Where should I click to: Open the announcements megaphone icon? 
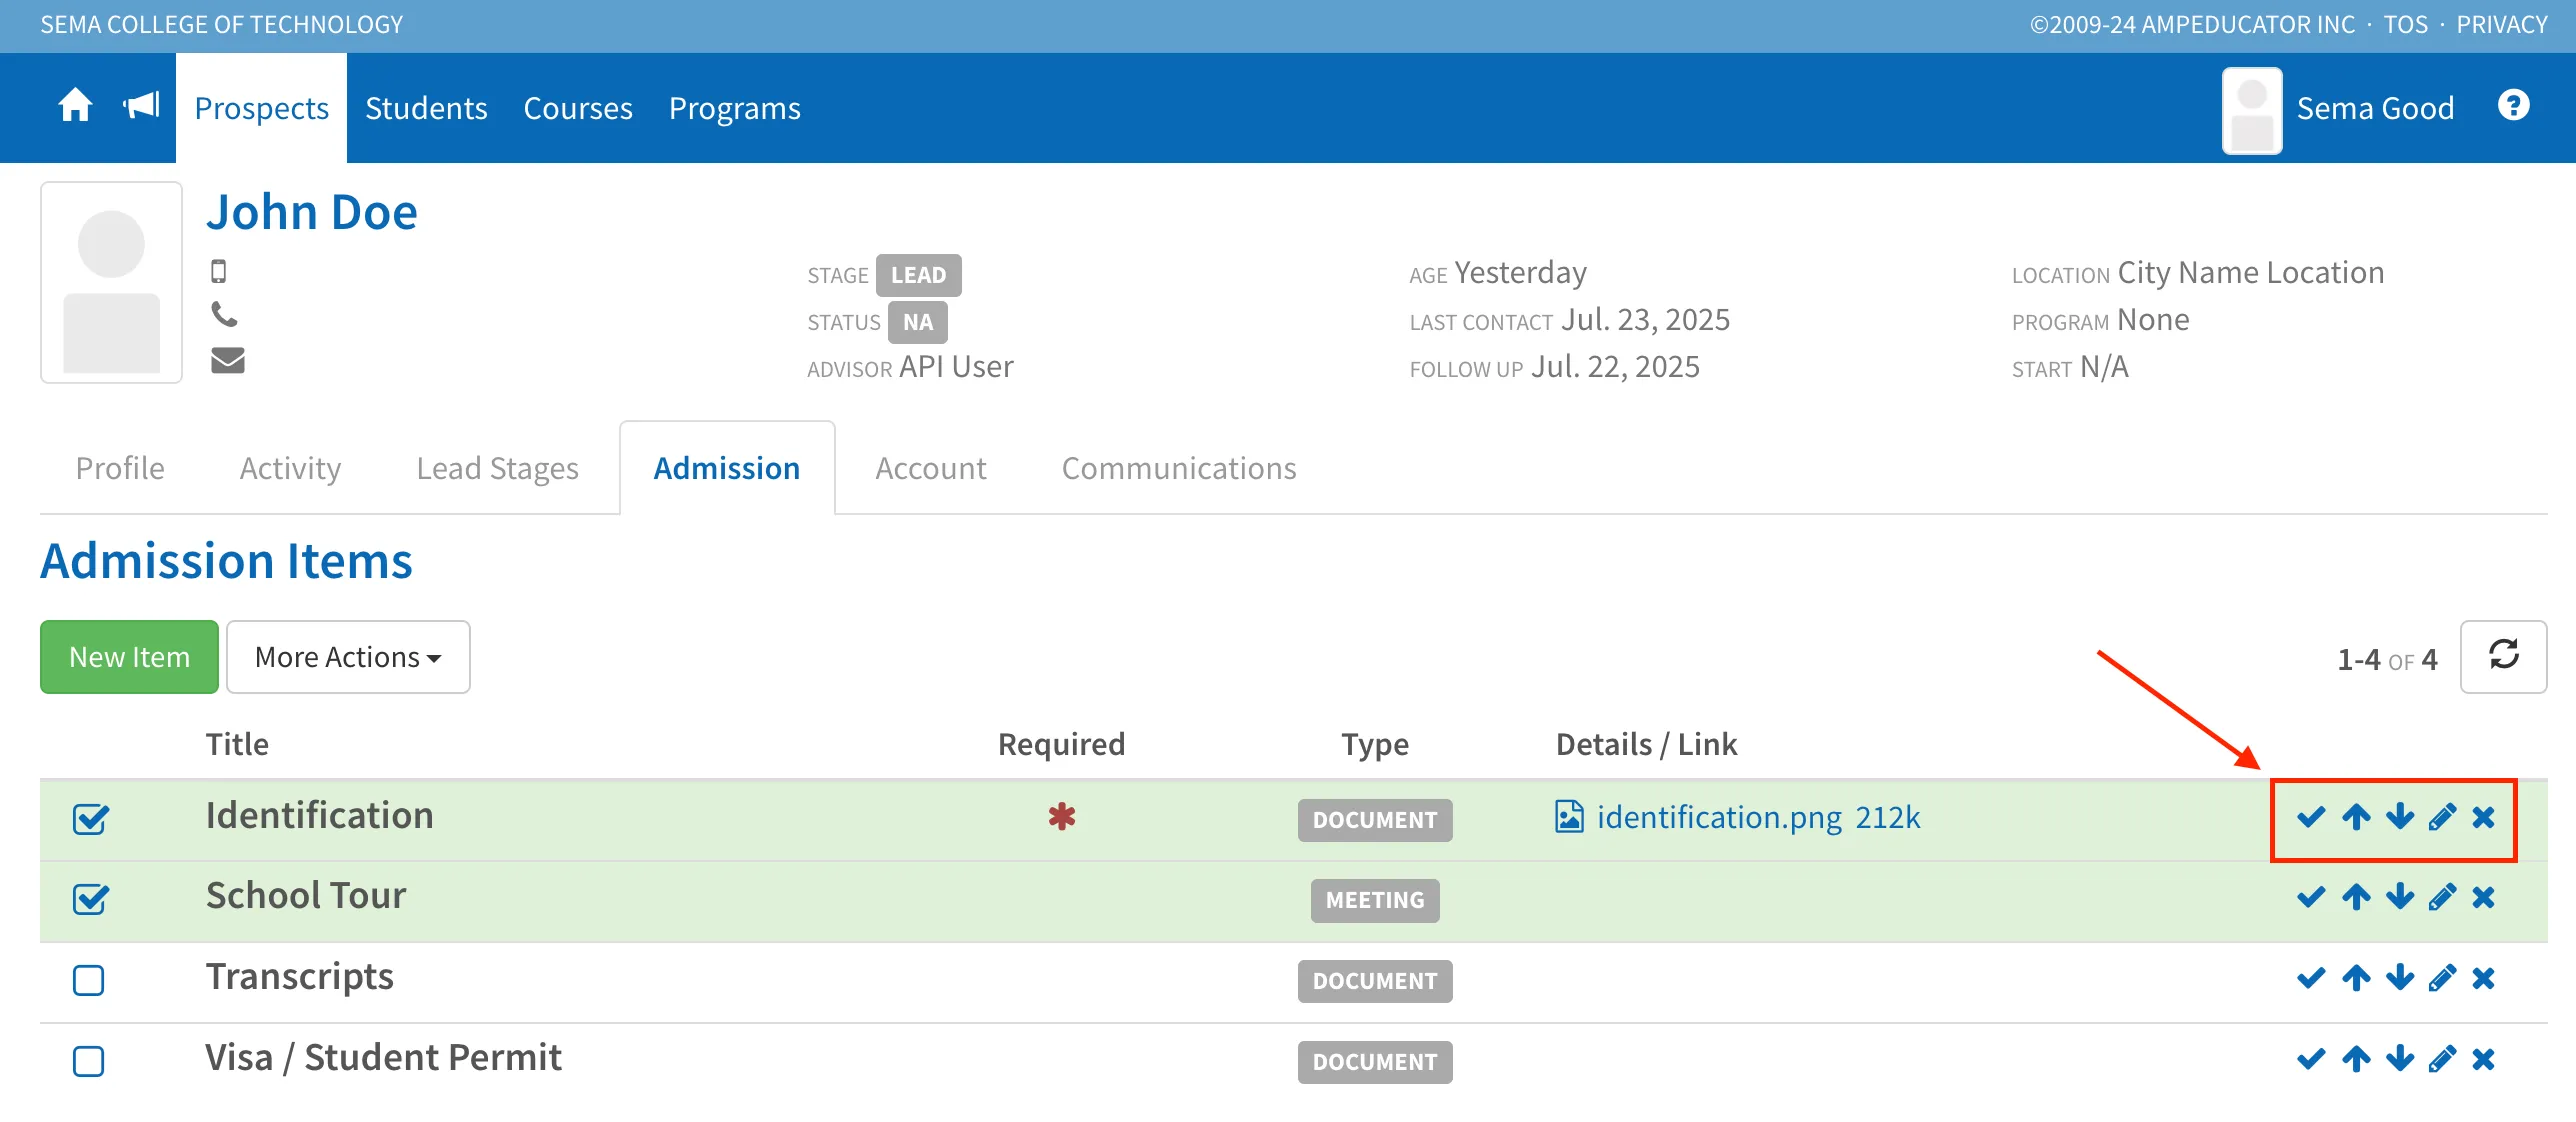[x=141, y=106]
